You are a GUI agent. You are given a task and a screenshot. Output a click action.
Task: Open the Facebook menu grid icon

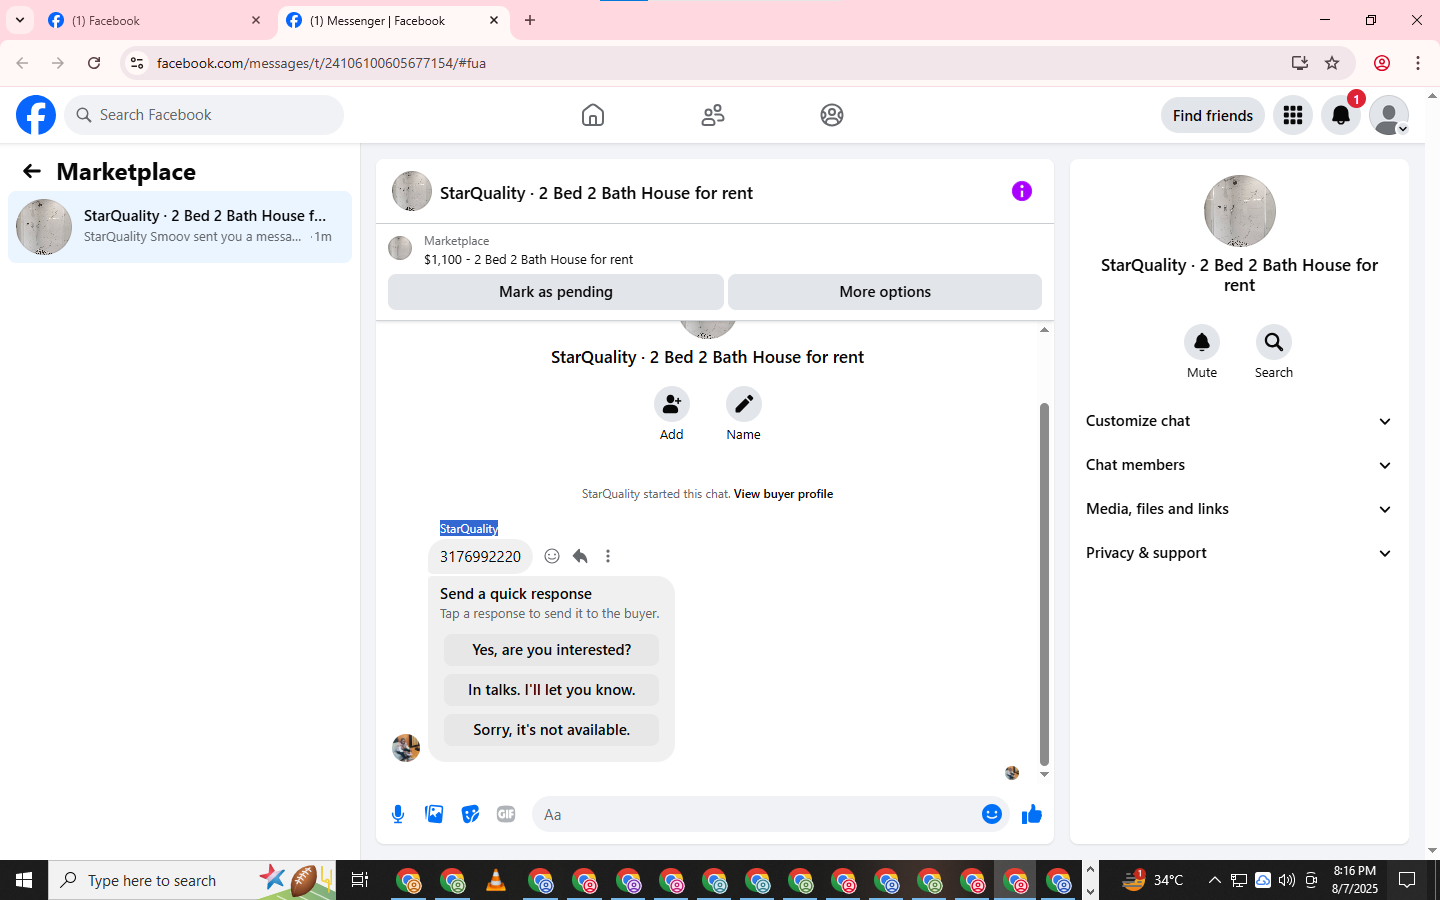click(1293, 115)
